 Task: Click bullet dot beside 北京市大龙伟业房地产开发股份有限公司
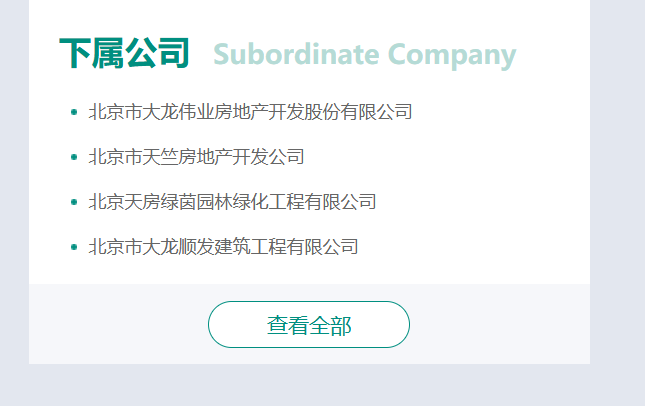coord(74,113)
